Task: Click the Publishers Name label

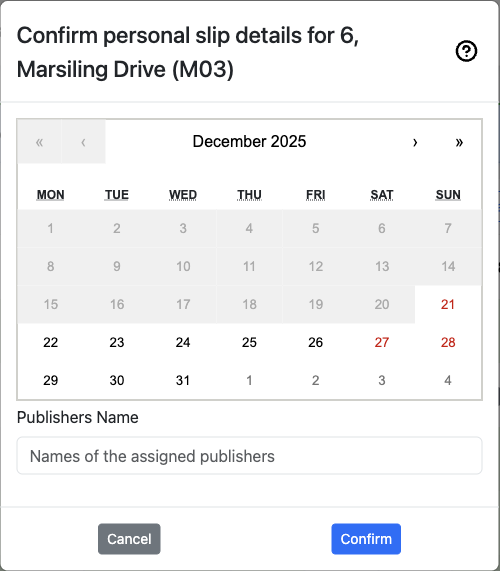Action: tap(78, 417)
